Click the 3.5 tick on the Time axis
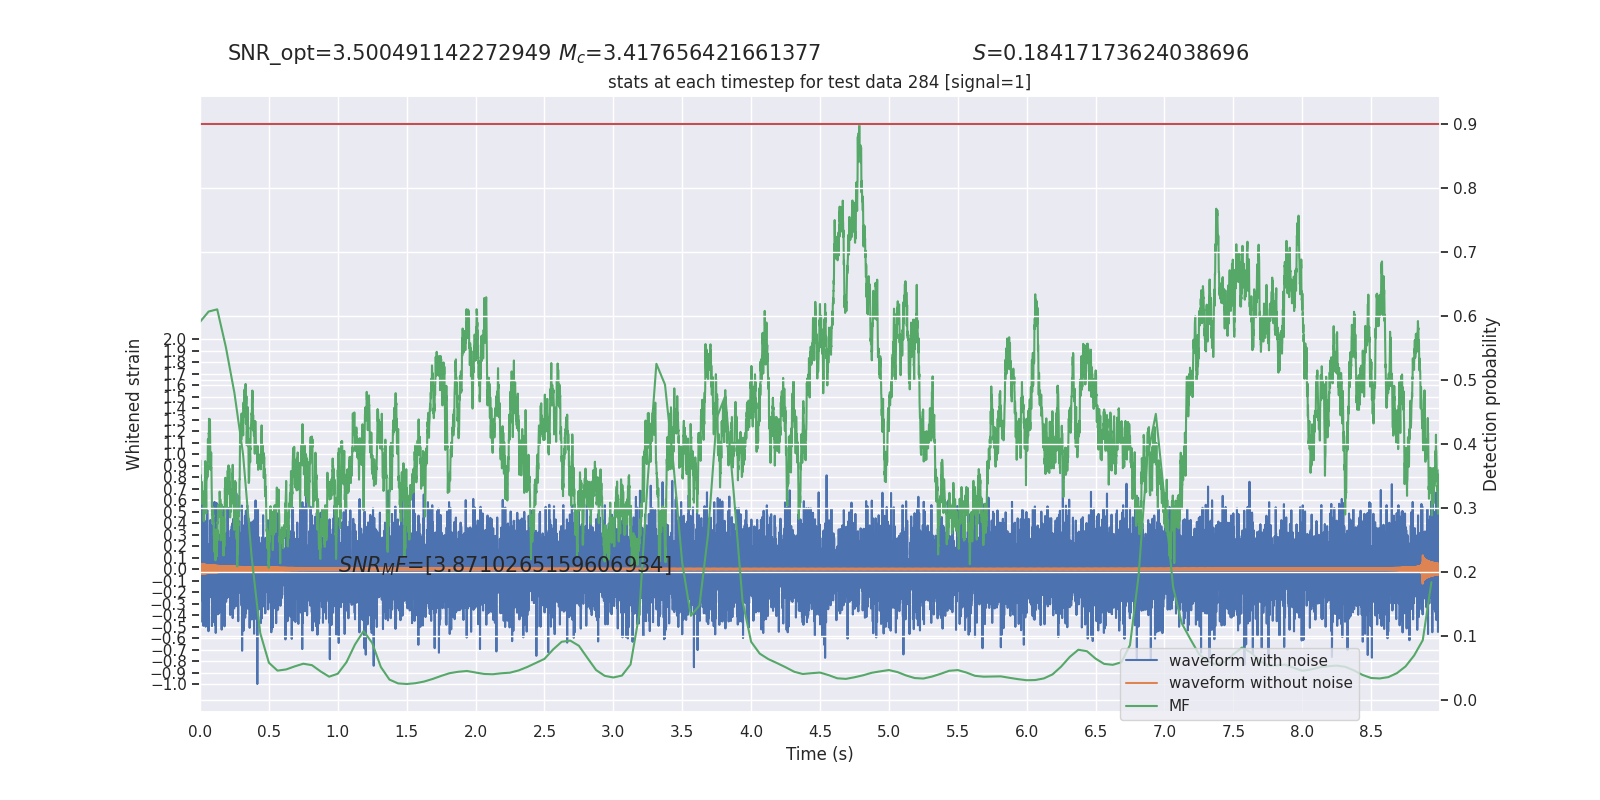The image size is (1600, 800). point(682,732)
